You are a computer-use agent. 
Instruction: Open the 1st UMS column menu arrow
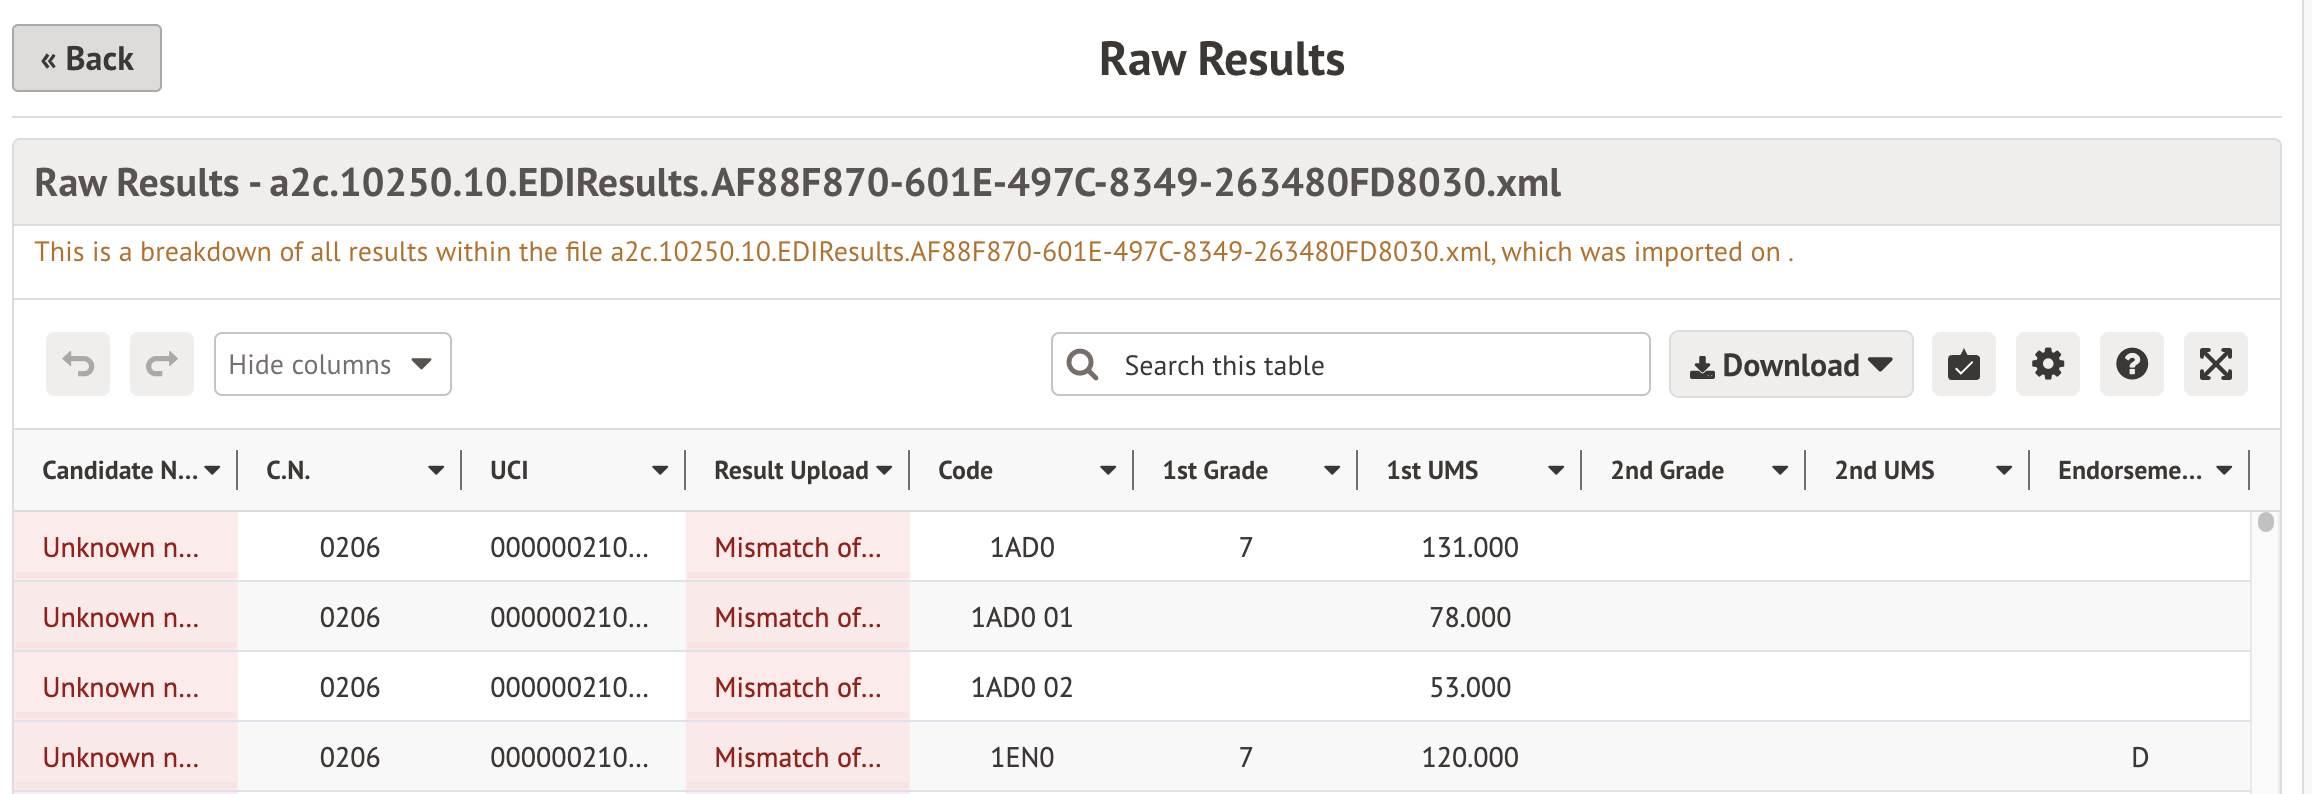pyautogui.click(x=1556, y=471)
